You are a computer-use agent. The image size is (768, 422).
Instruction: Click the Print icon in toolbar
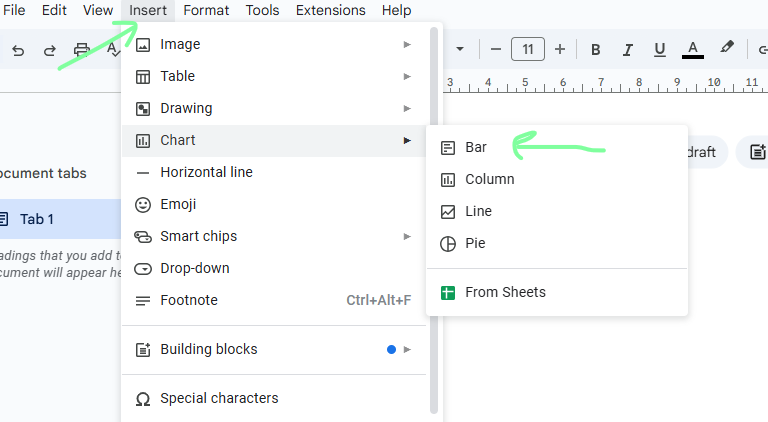[82, 50]
